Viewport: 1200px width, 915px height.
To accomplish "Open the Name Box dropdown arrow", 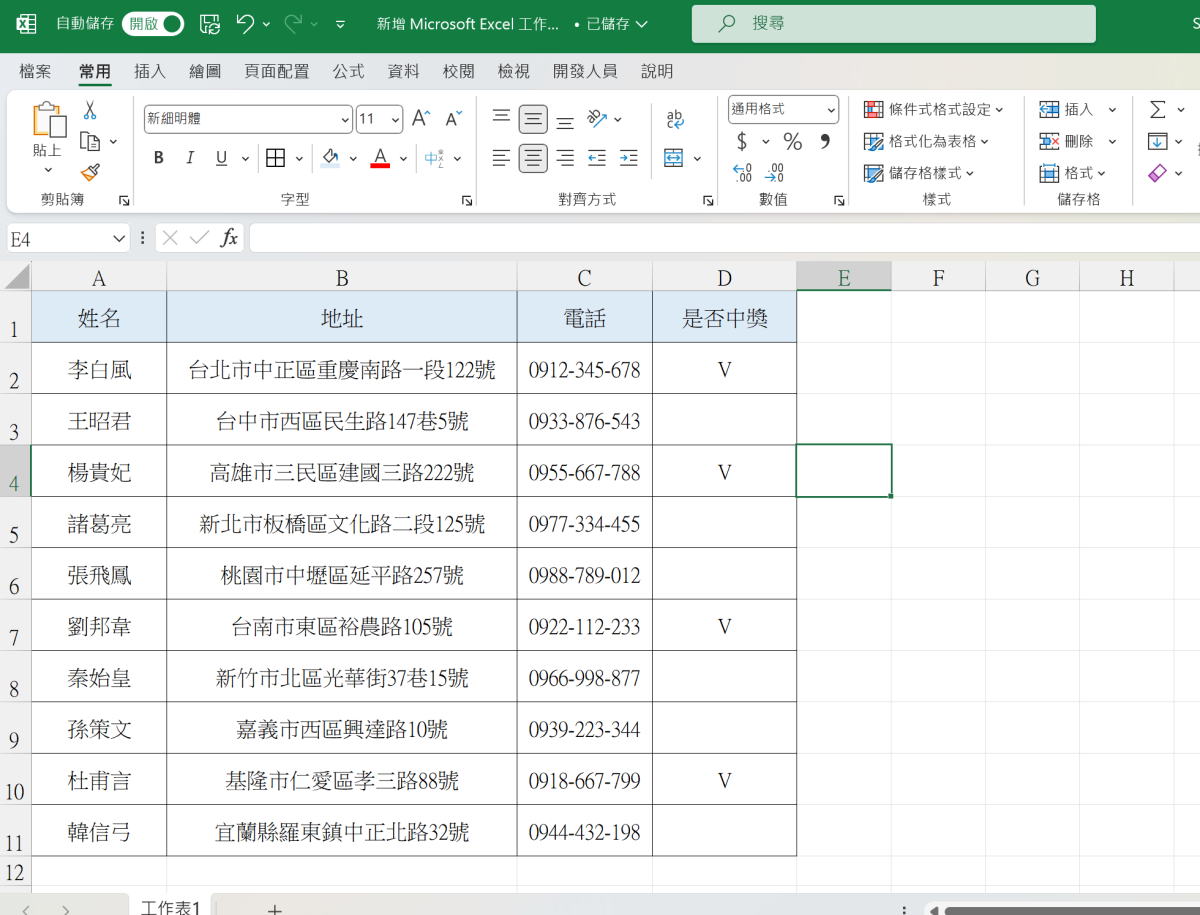I will click(120, 238).
